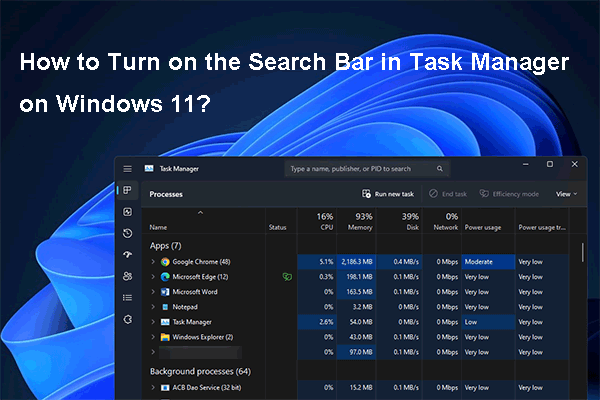Click the Microsoft Word app icon

(x=165, y=292)
